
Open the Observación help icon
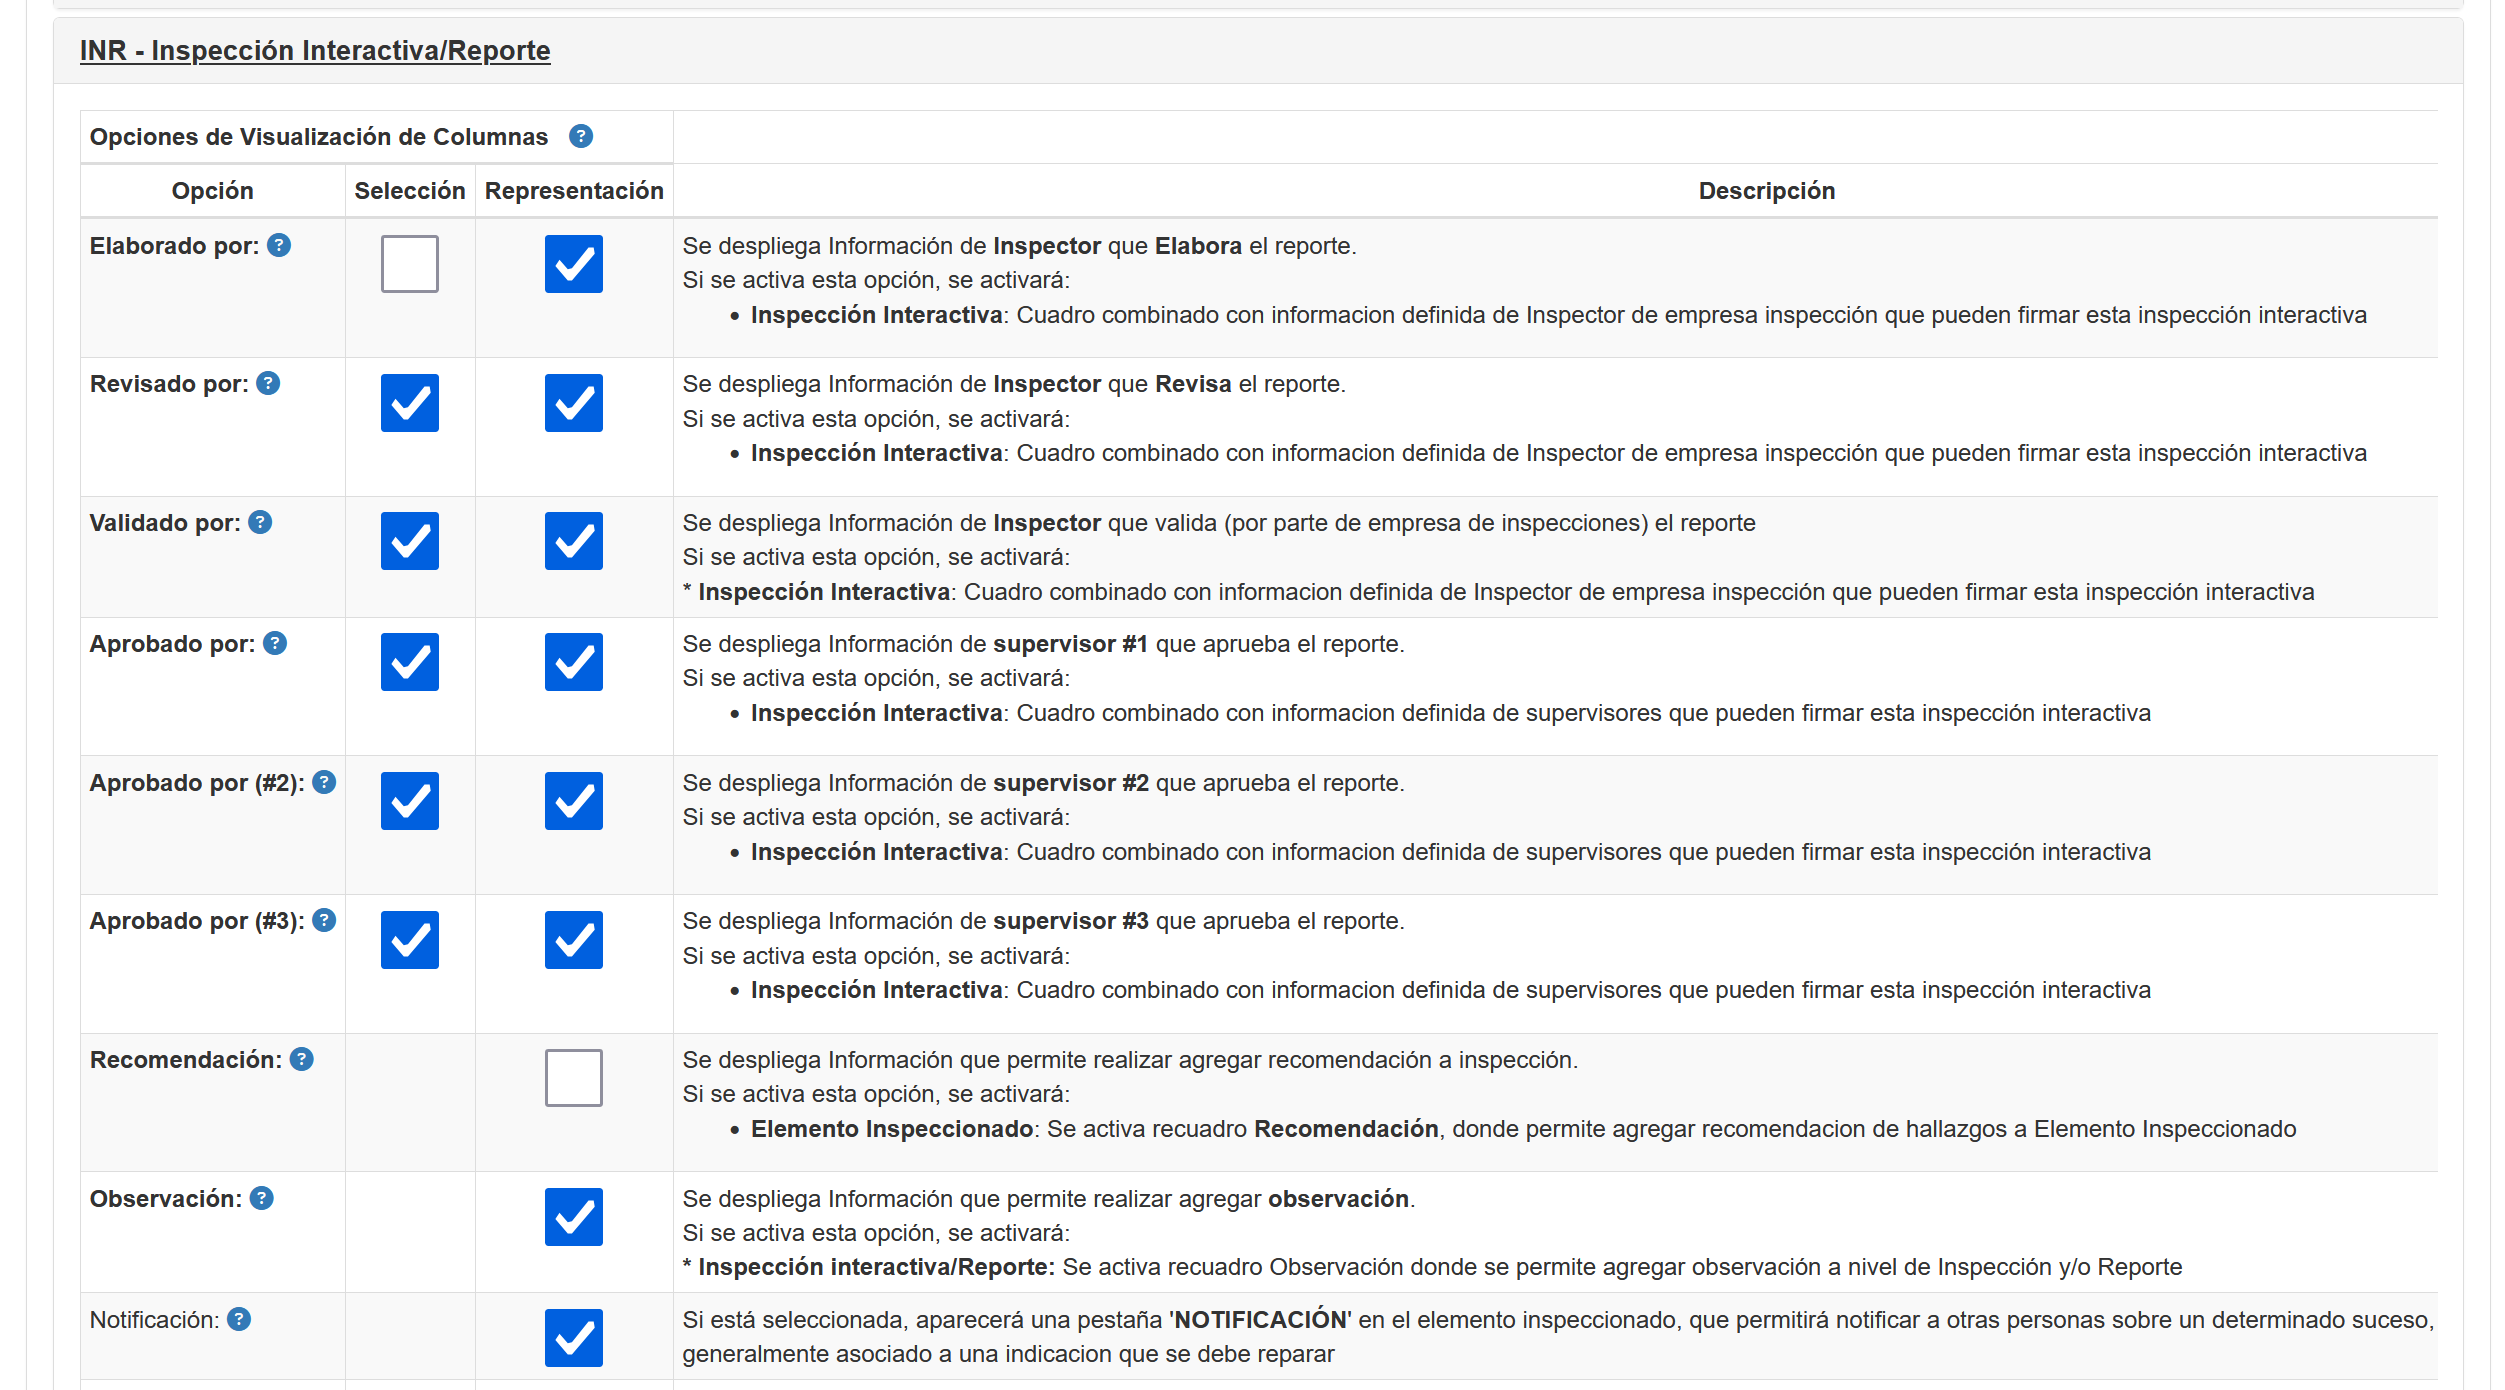click(261, 1198)
